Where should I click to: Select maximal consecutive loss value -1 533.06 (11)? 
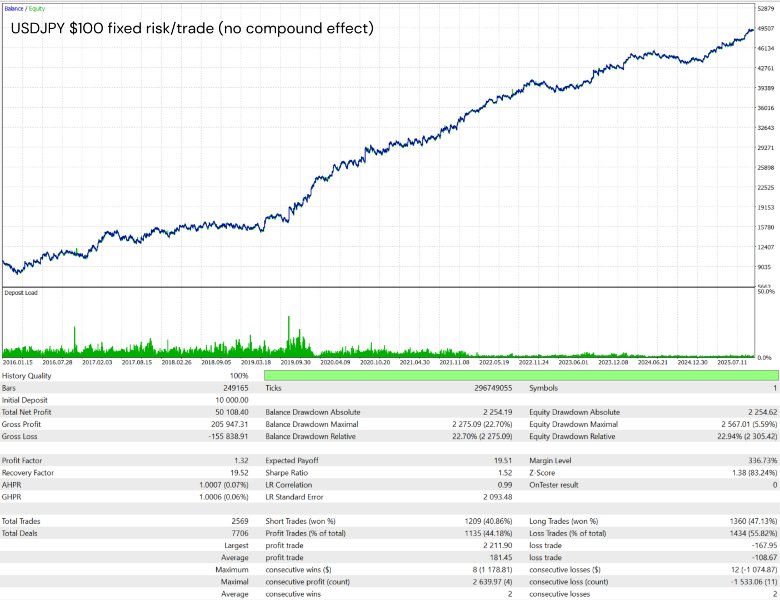753,582
